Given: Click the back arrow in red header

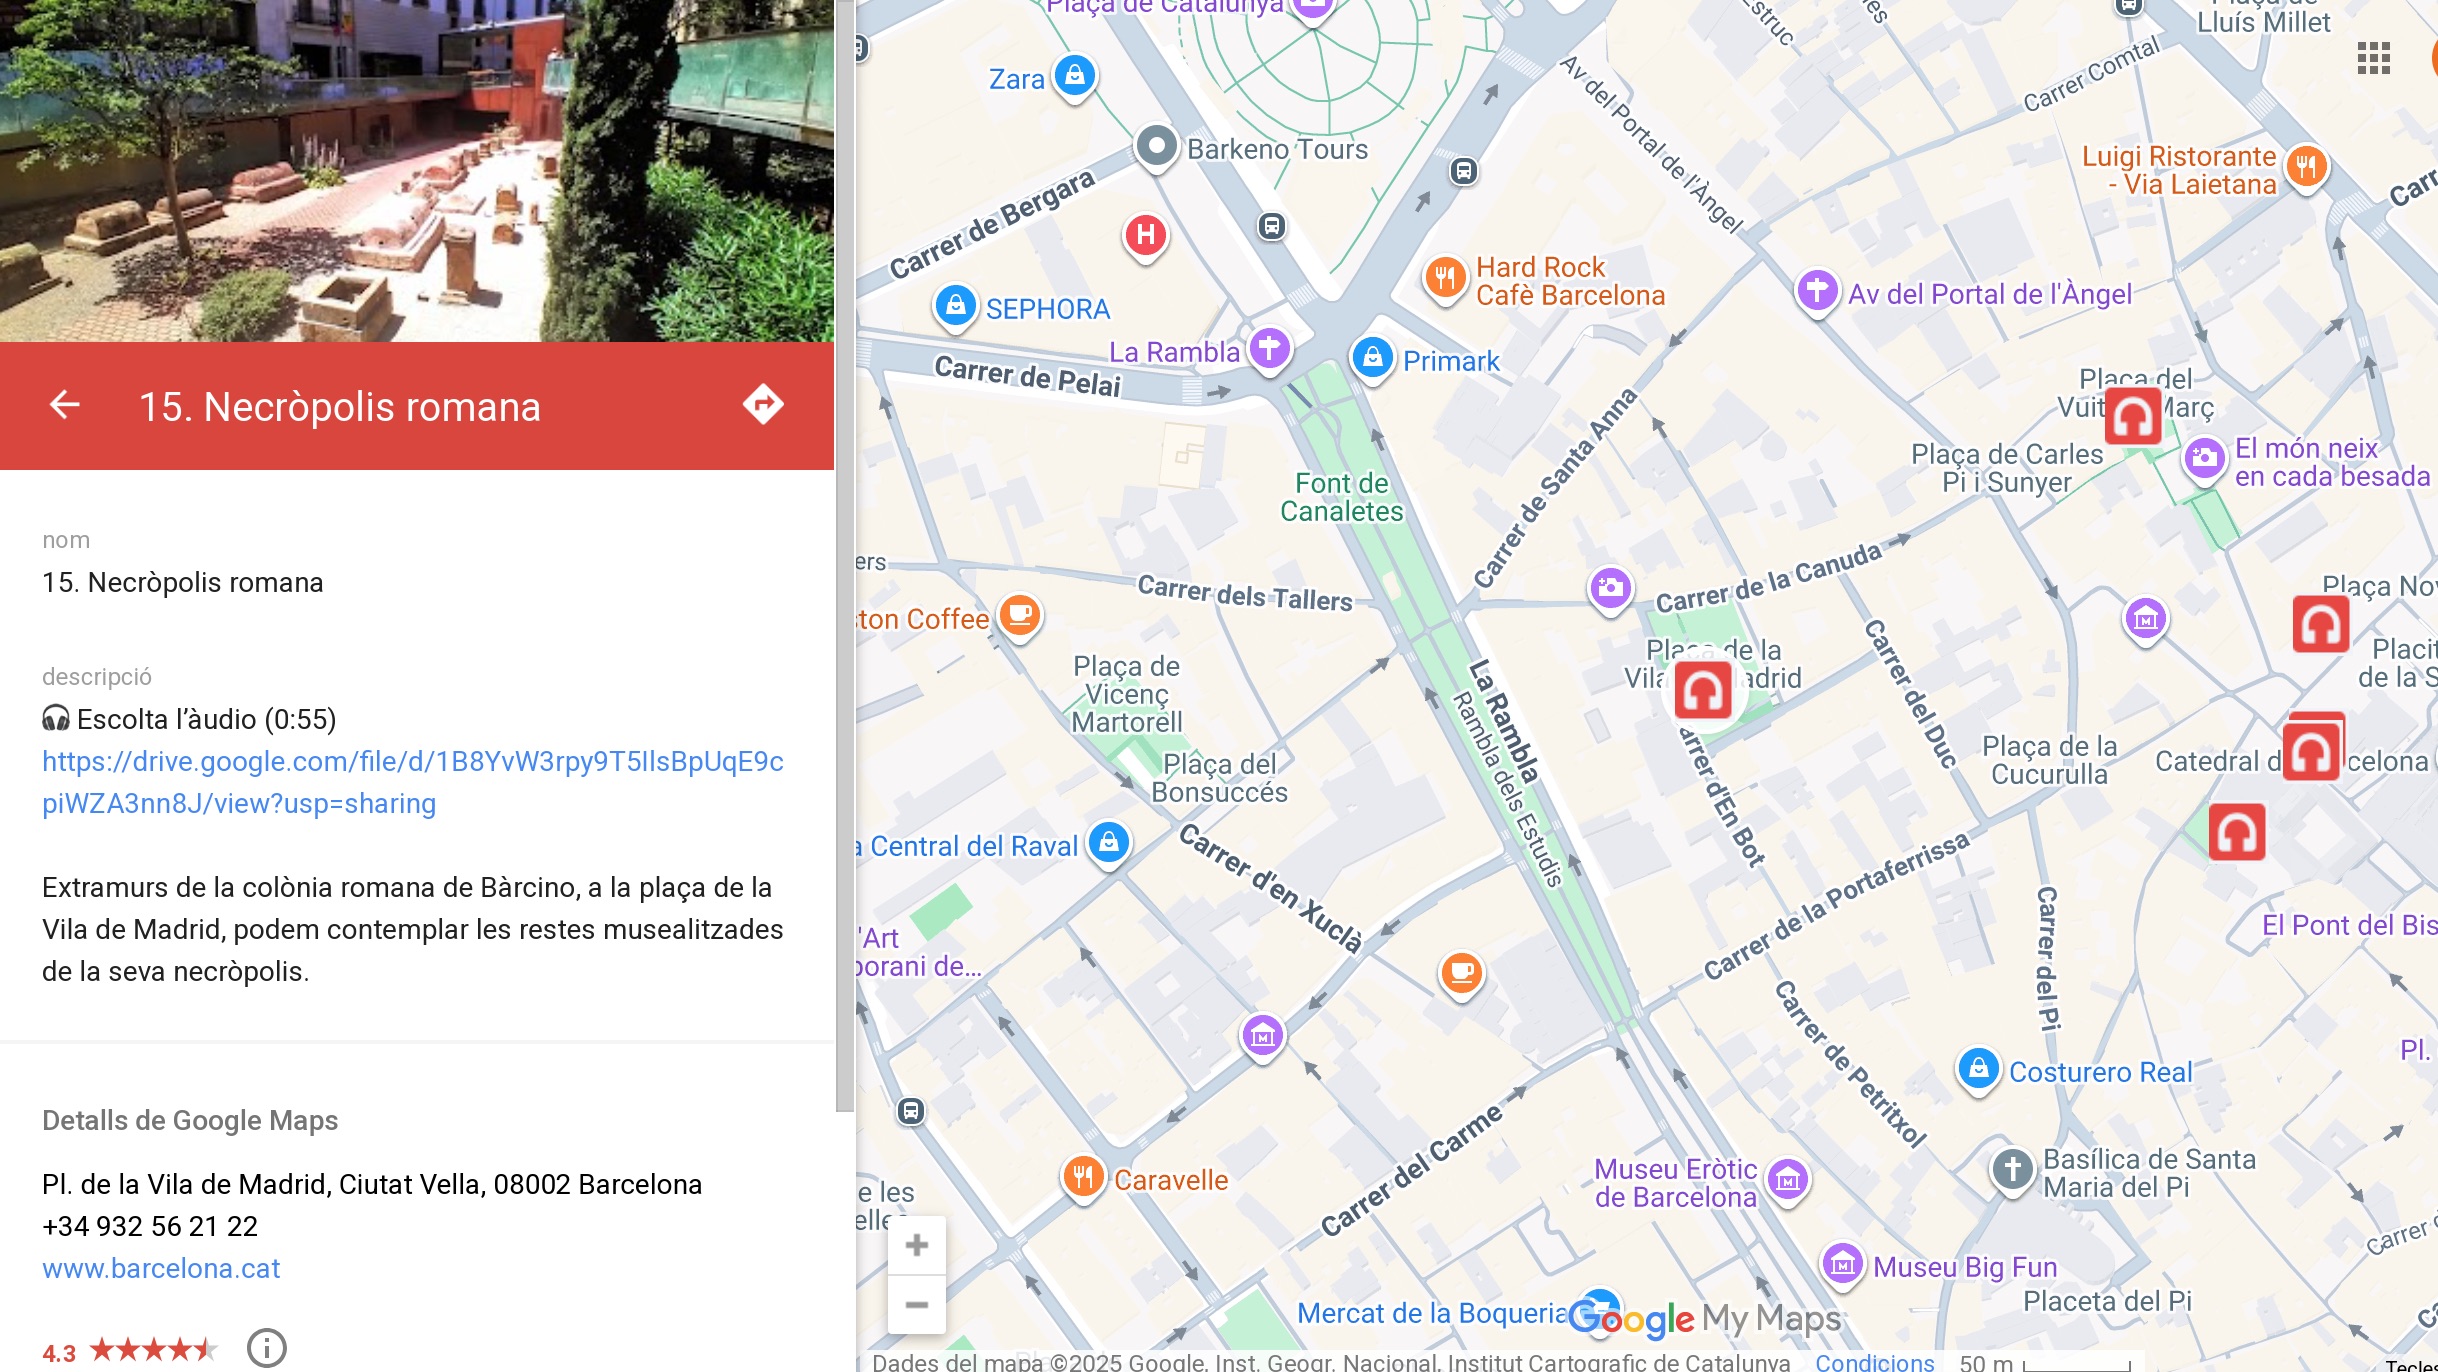Looking at the screenshot, I should click(65, 405).
